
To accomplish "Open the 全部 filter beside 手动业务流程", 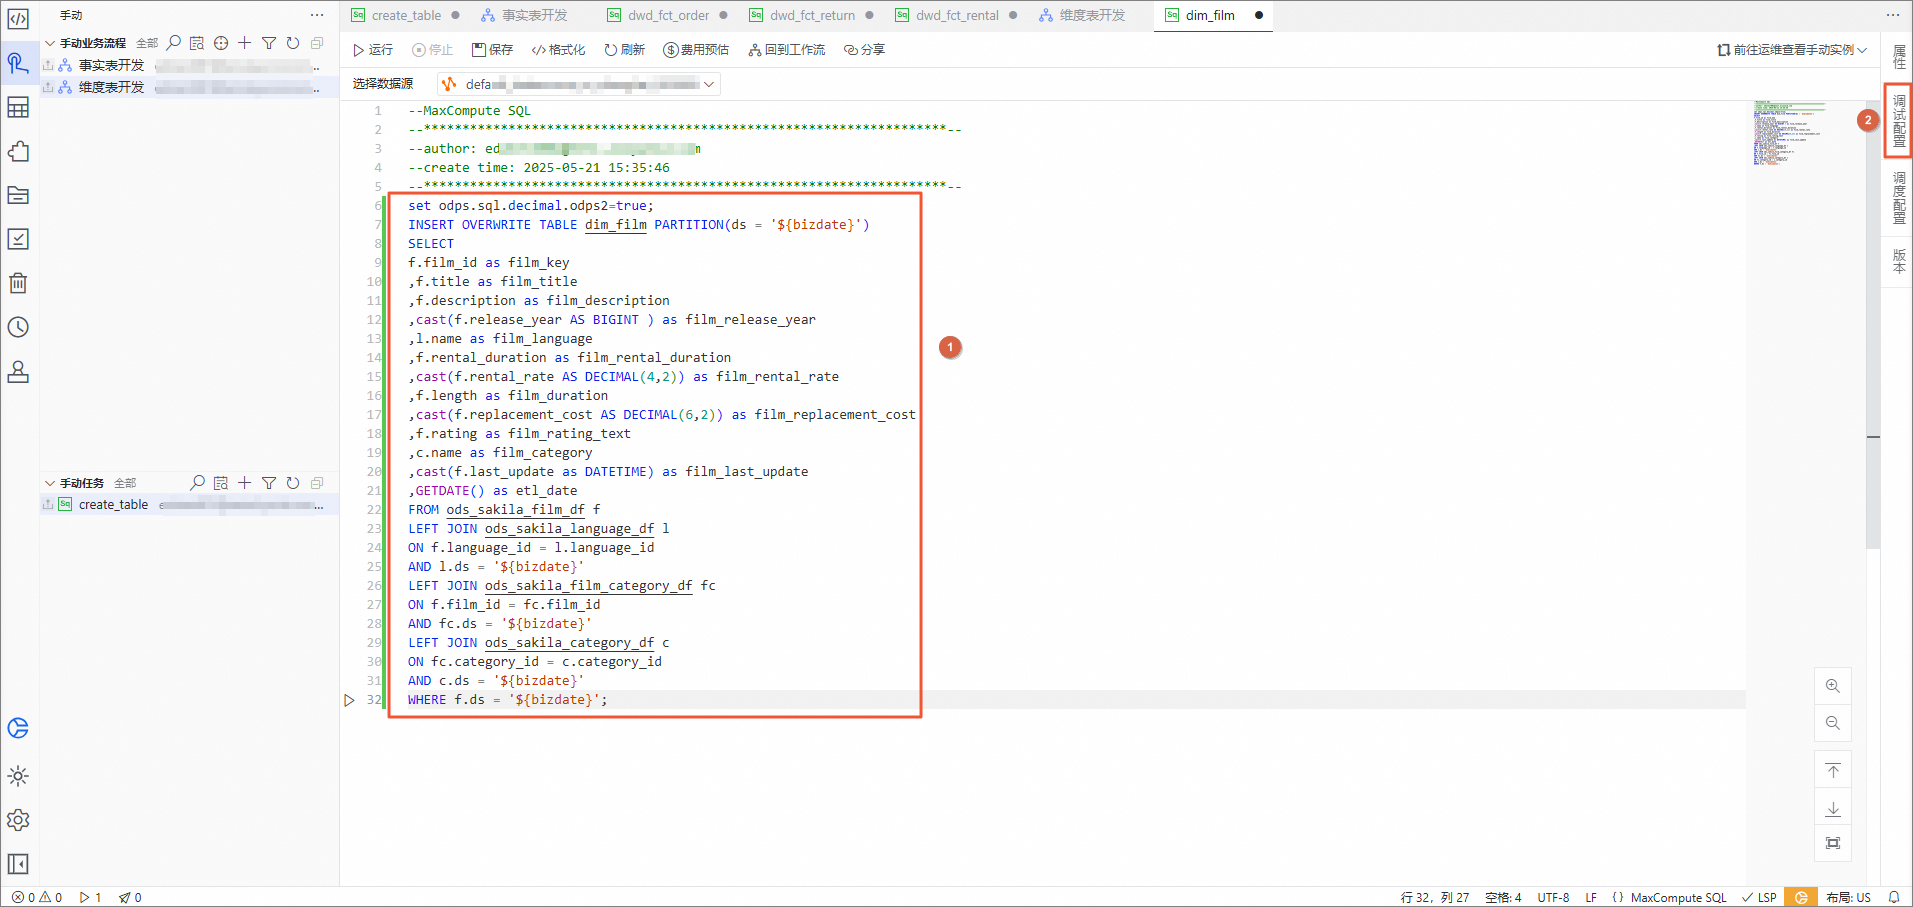I will (x=147, y=43).
